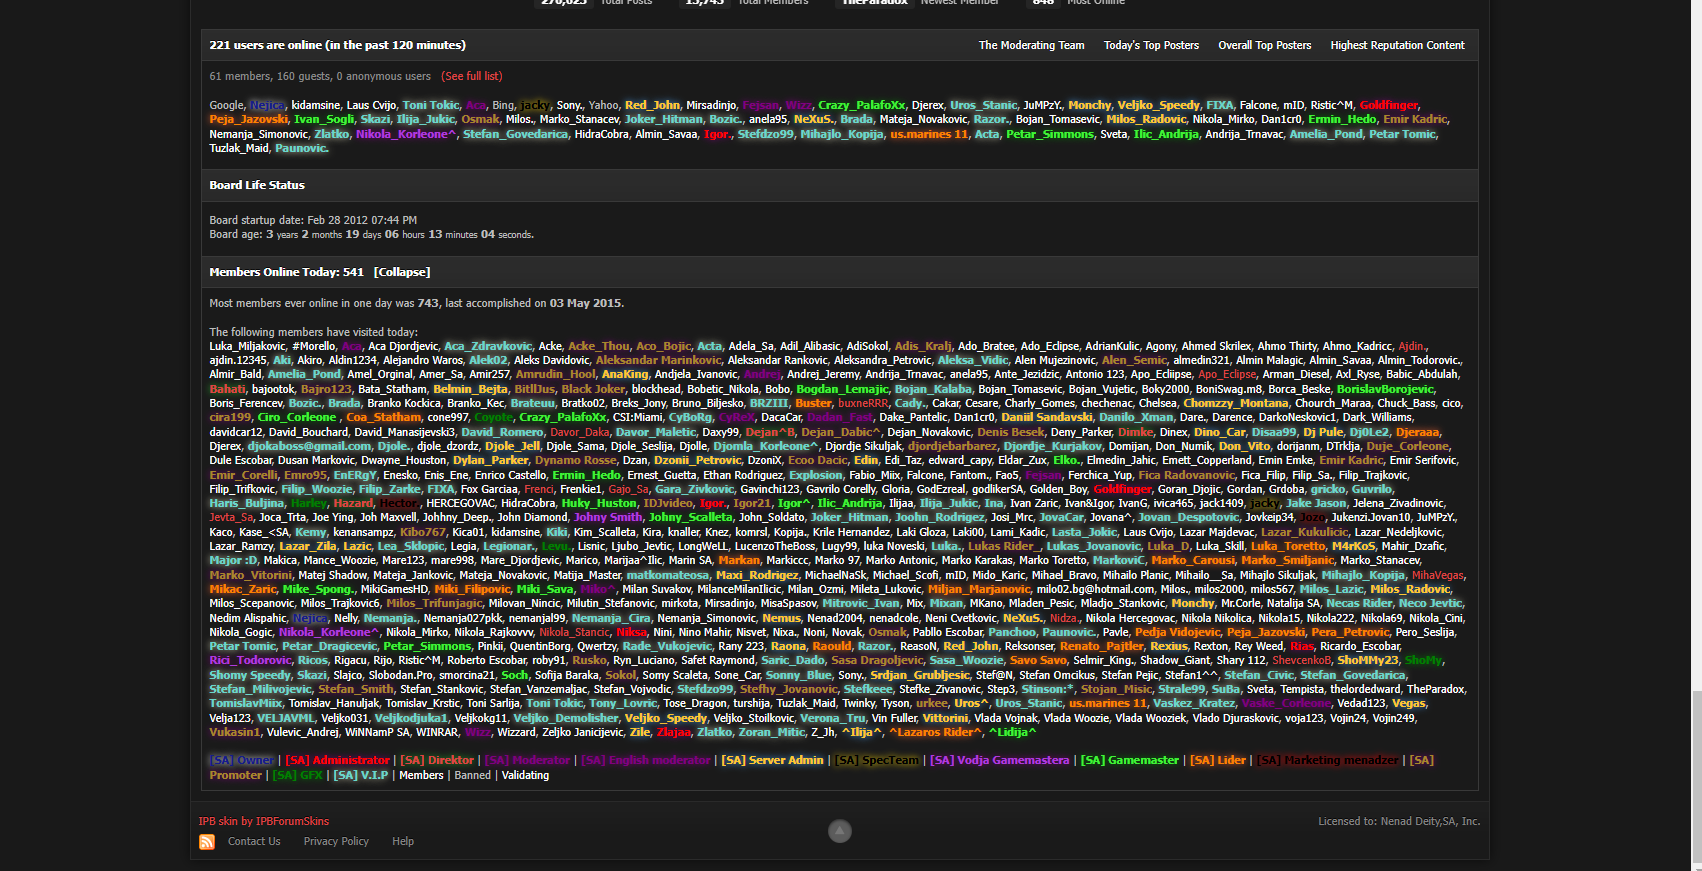The image size is (1702, 871).
Task: Open HERCEGOVAC's profile
Action: (459, 503)
